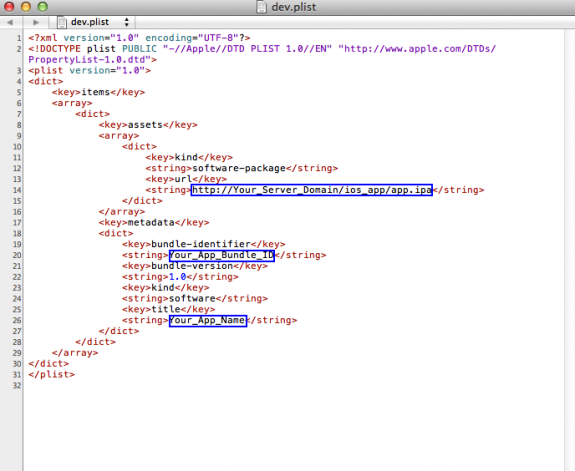
Task: Click the DOCTYPE plist declaration on line 2
Action: pos(262,49)
